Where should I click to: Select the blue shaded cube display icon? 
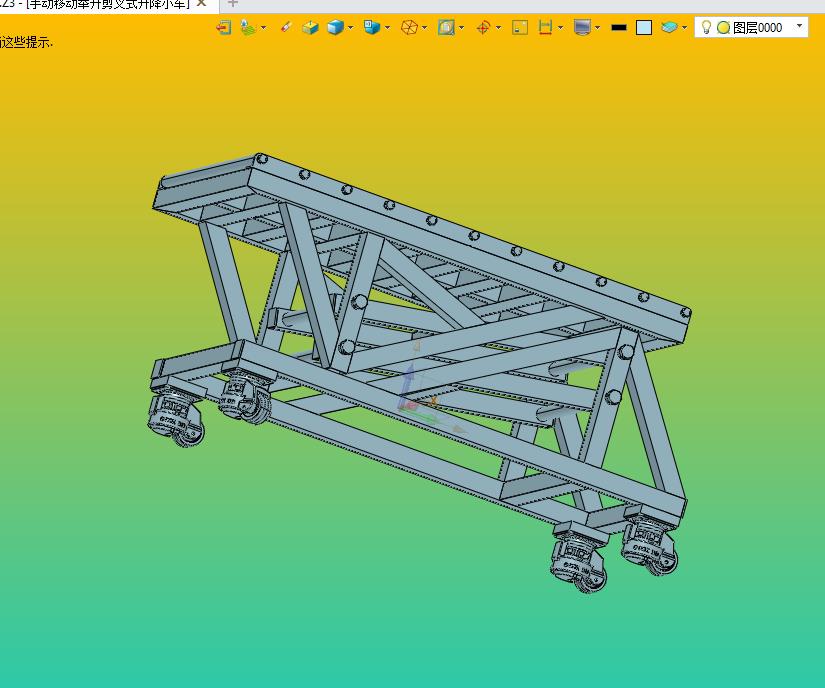coord(335,27)
